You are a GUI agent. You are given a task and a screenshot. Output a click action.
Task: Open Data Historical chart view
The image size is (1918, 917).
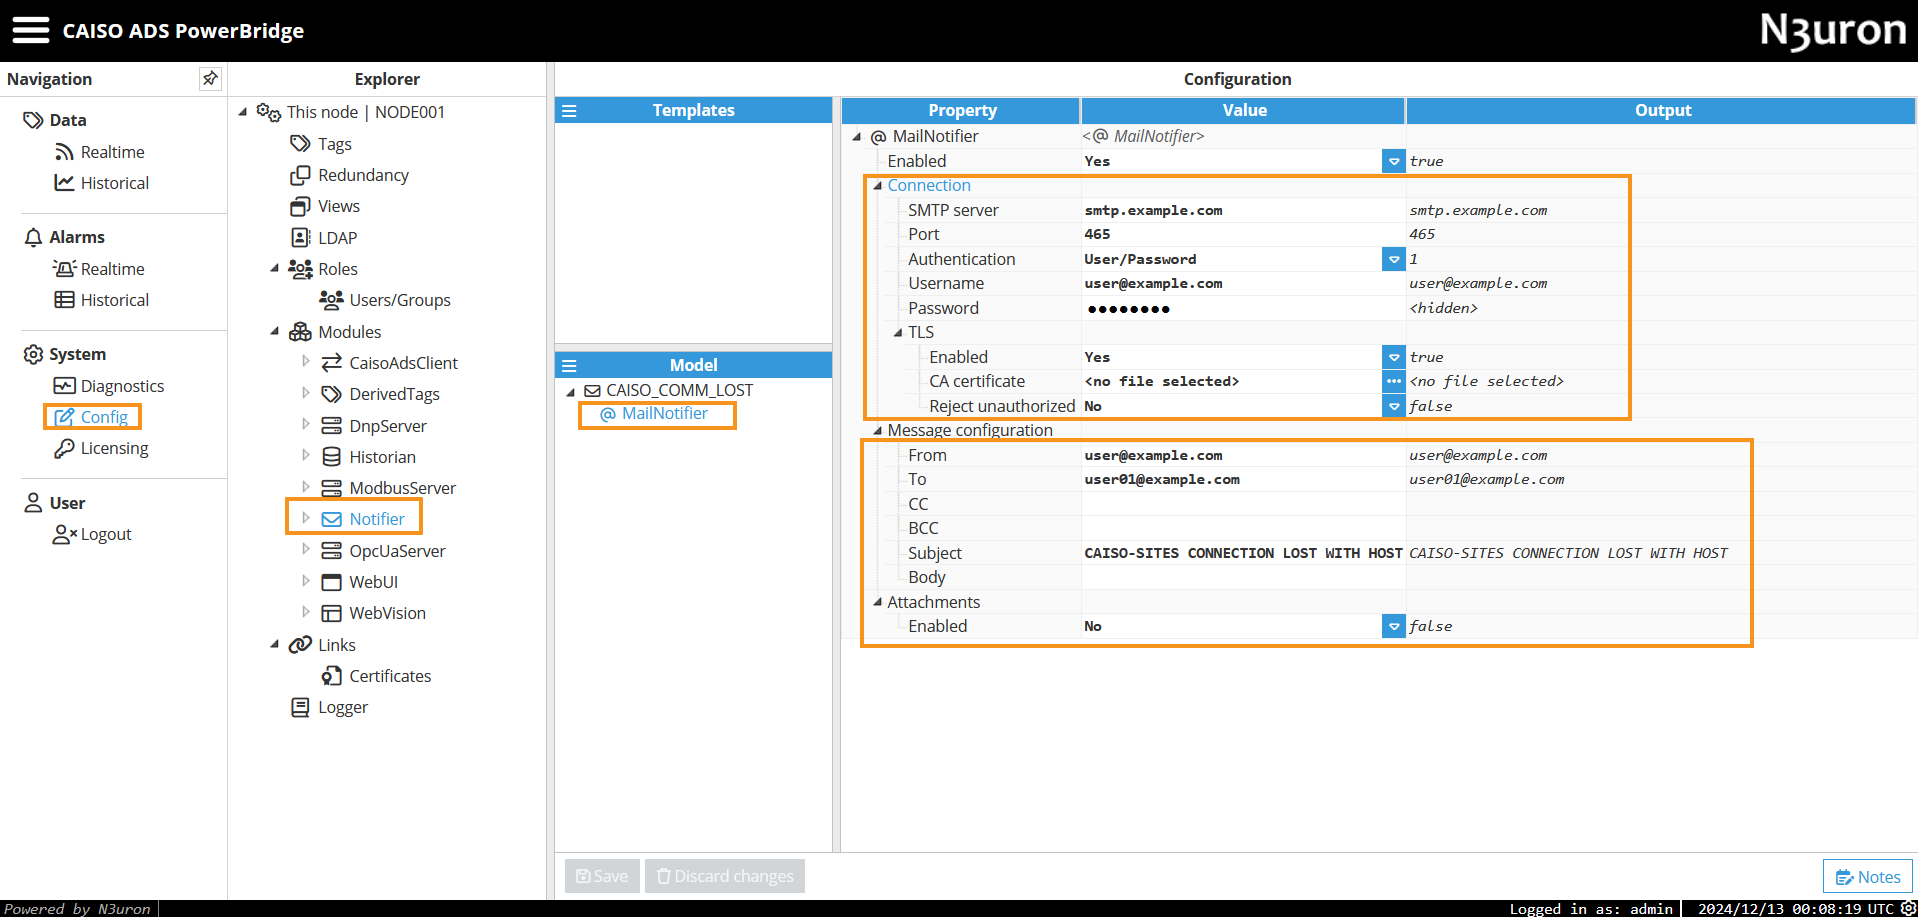[x=102, y=183]
